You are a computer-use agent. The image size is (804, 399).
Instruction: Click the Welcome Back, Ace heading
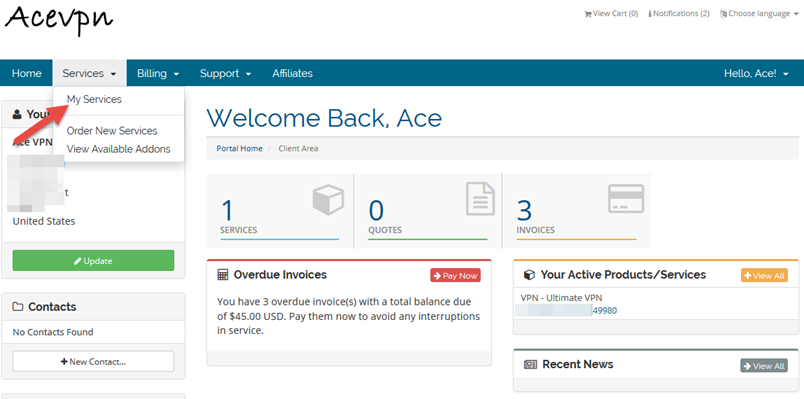(x=324, y=118)
